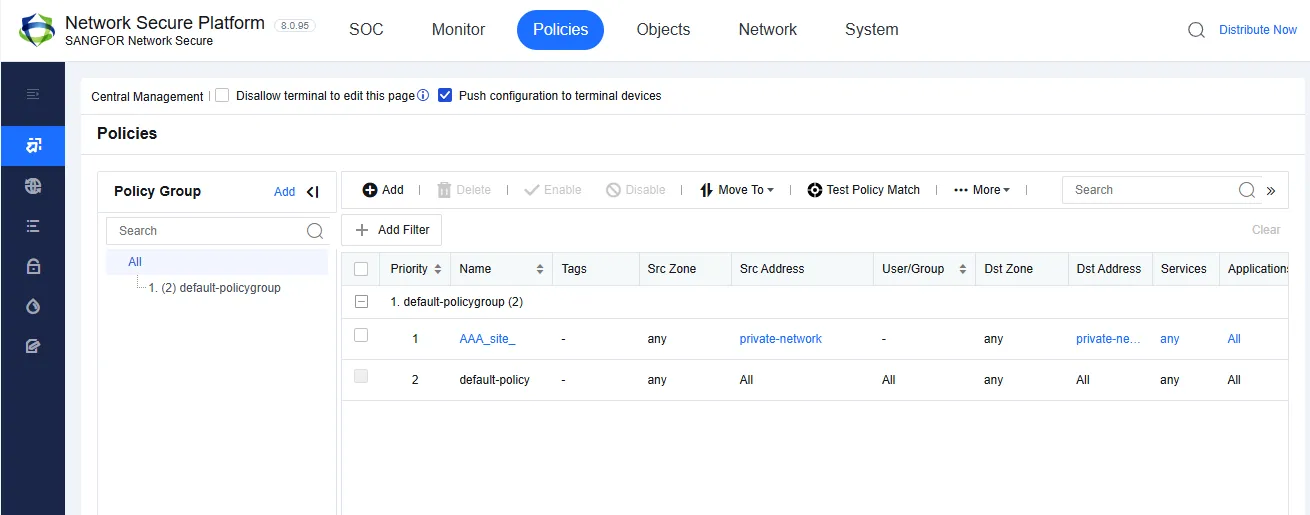The height and width of the screenshot is (515, 1310).
Task: Click the info icon beside Disallow terminal
Action: point(423,96)
